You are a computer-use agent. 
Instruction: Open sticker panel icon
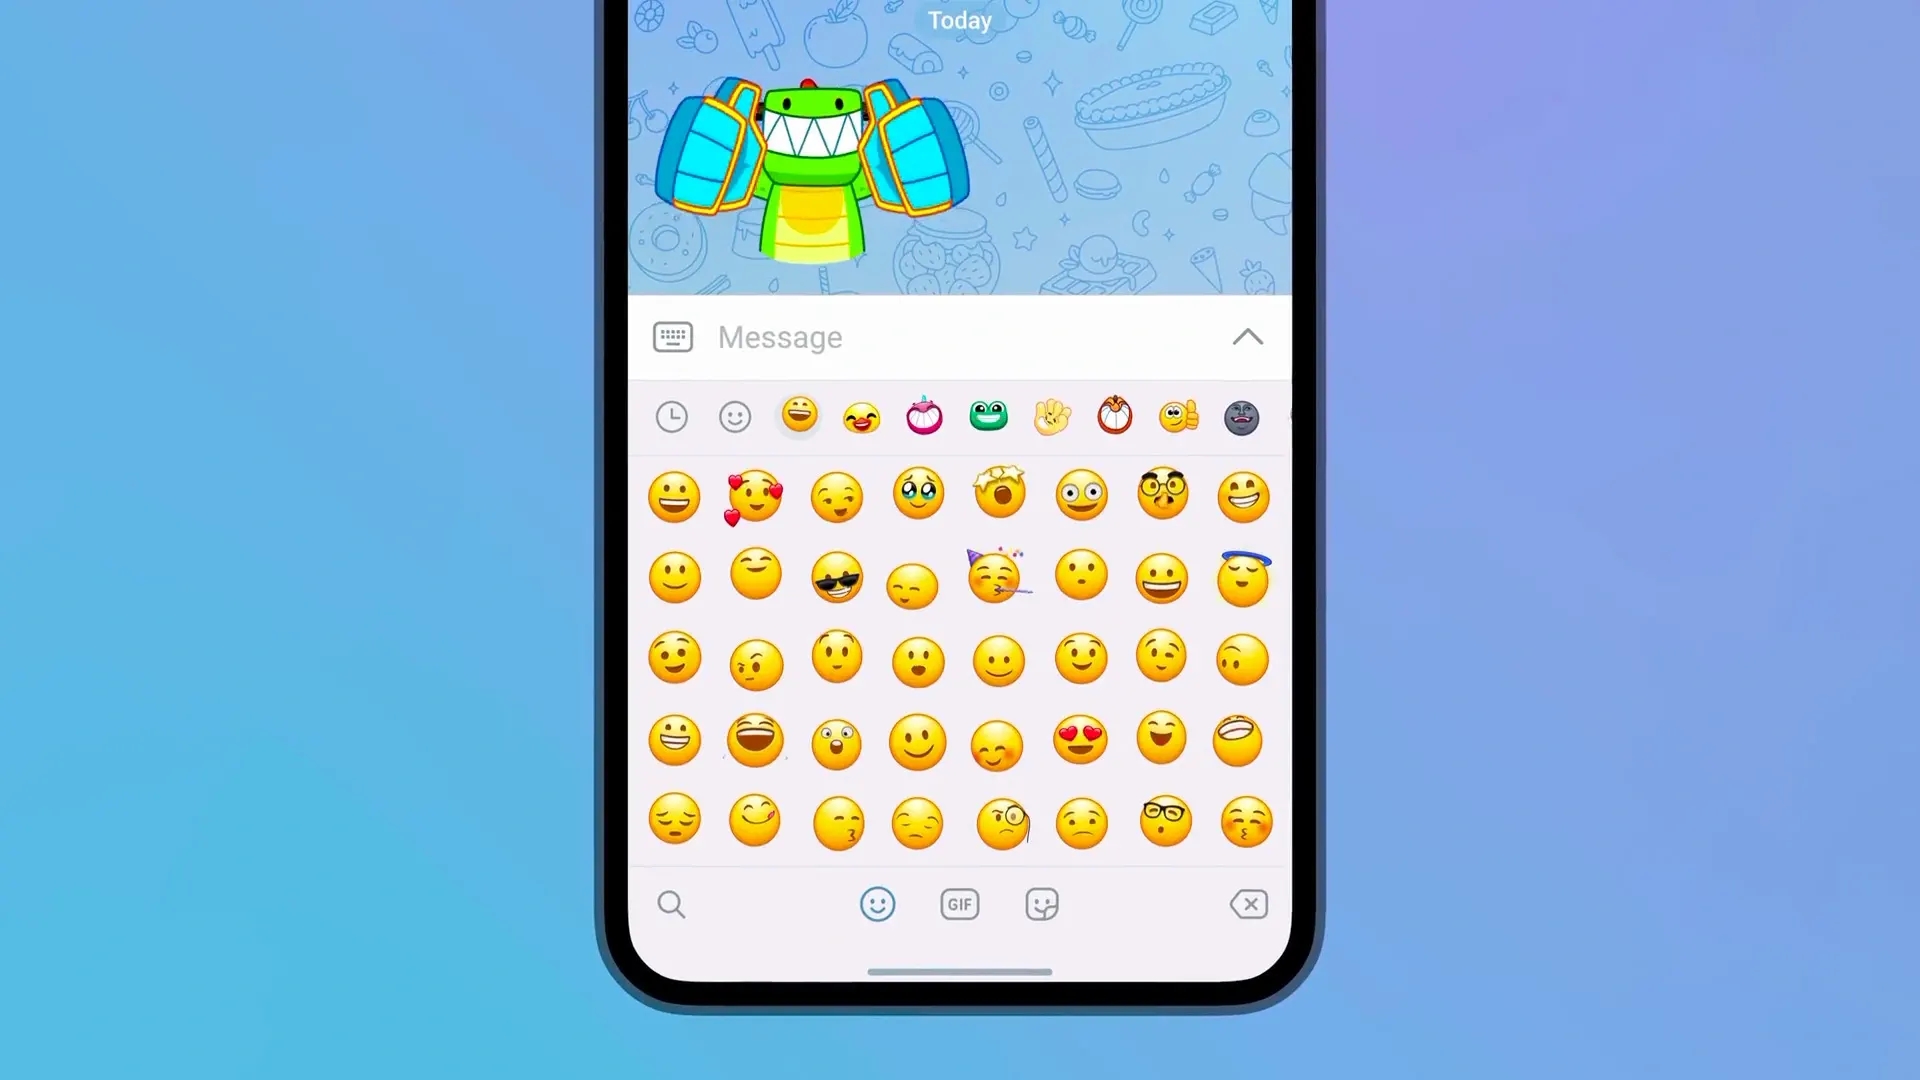pos(1043,905)
